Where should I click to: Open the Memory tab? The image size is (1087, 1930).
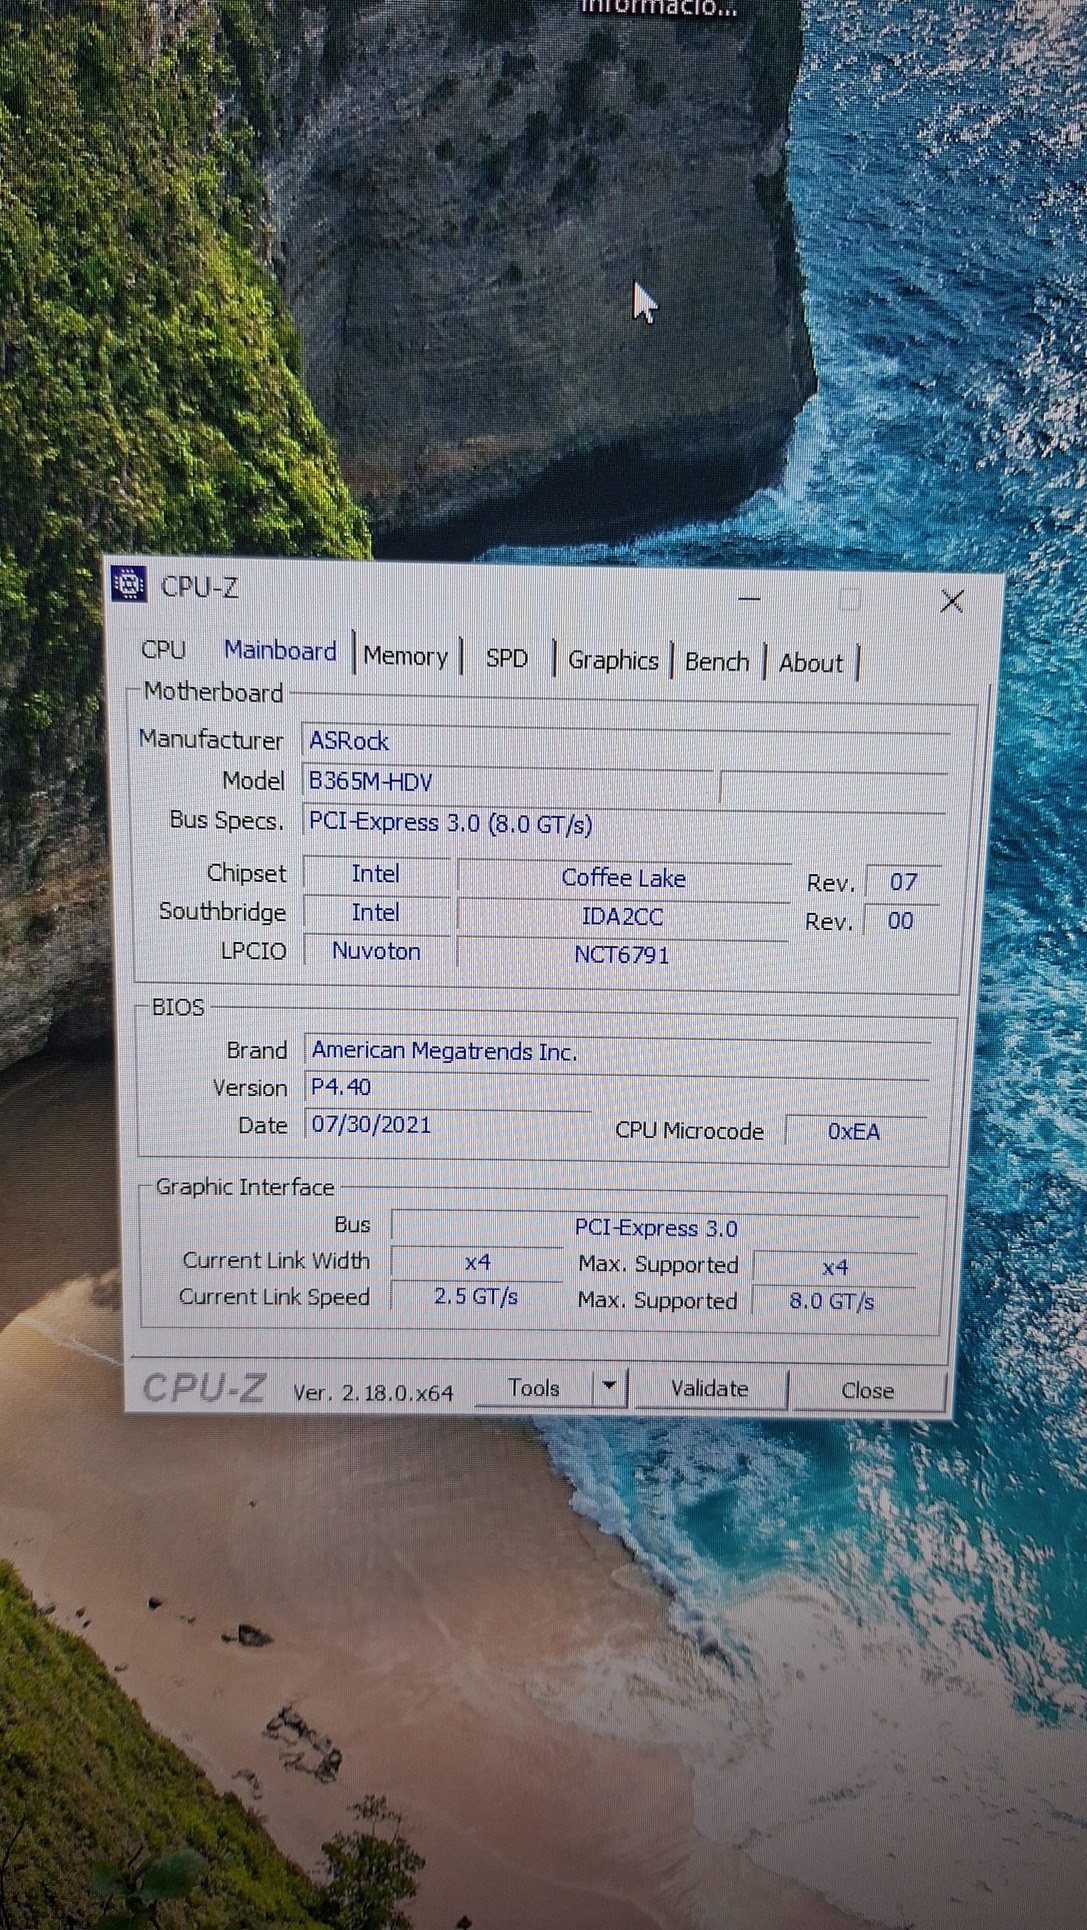pyautogui.click(x=405, y=656)
